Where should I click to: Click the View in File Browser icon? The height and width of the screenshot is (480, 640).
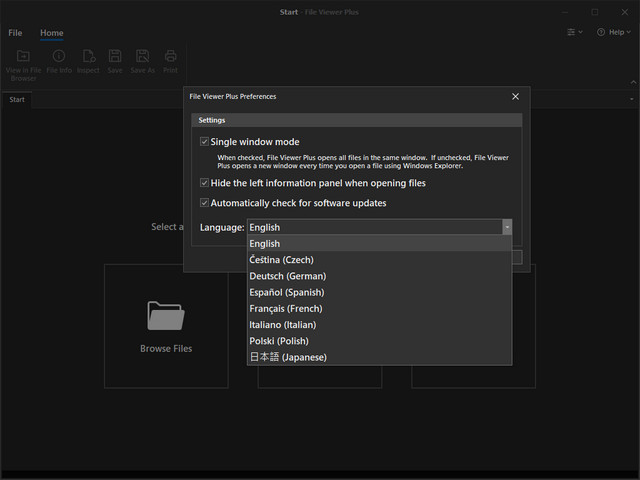coord(23,56)
